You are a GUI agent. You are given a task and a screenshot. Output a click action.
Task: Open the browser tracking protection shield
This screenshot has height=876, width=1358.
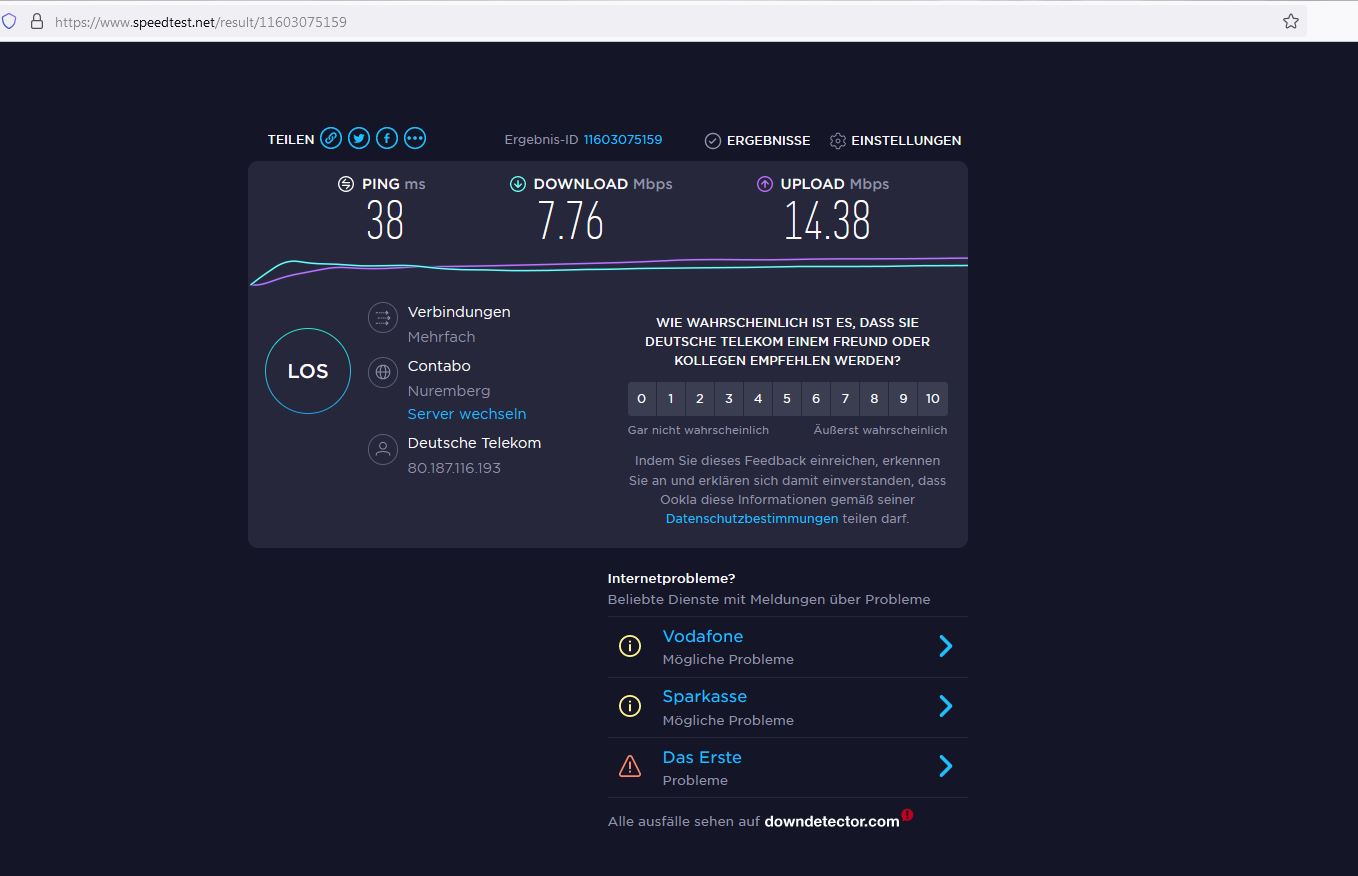point(10,21)
